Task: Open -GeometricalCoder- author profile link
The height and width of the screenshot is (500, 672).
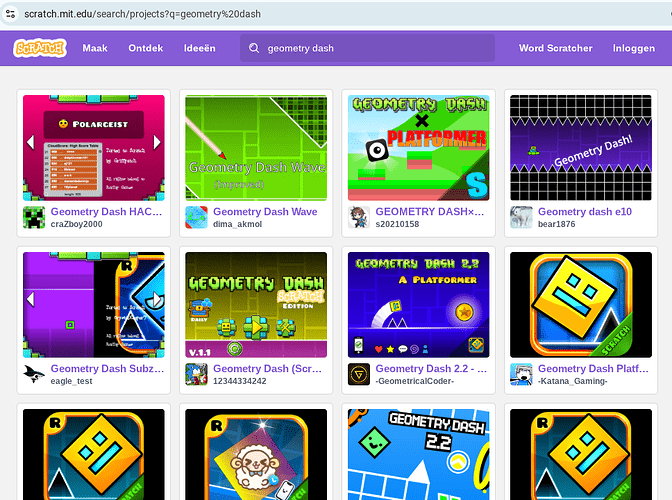Action: tap(415, 381)
